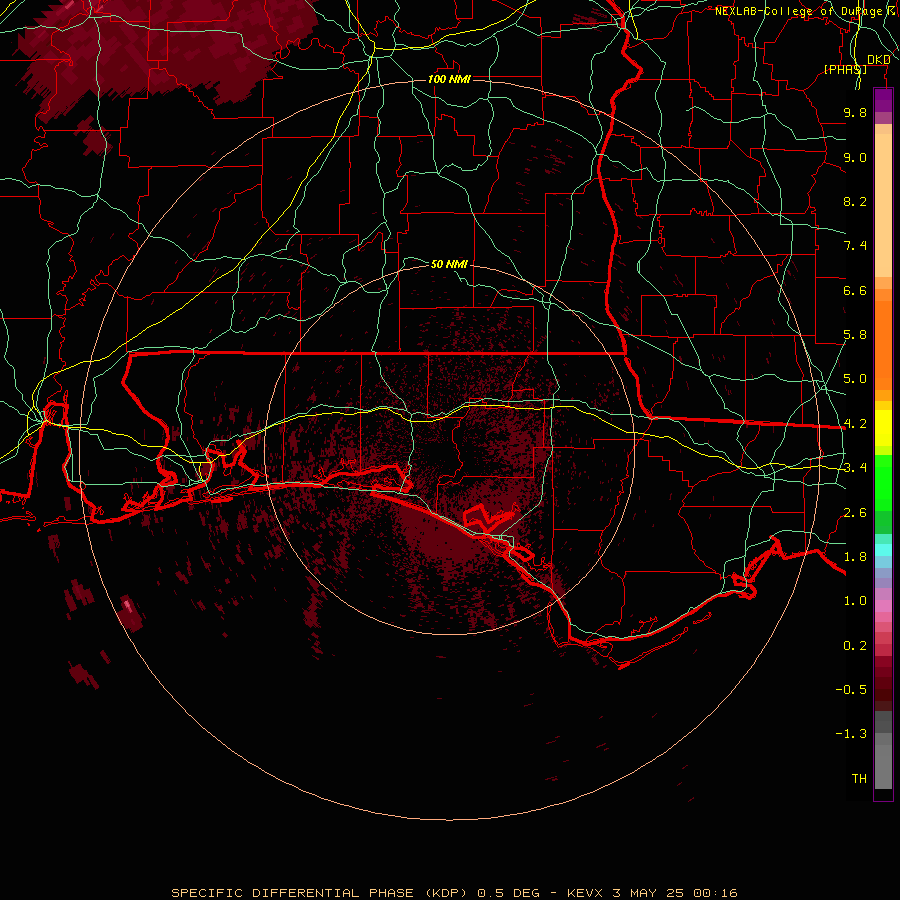Click the 8.2 value on the color scale
Viewport: 900px width, 900px height.
(x=855, y=201)
